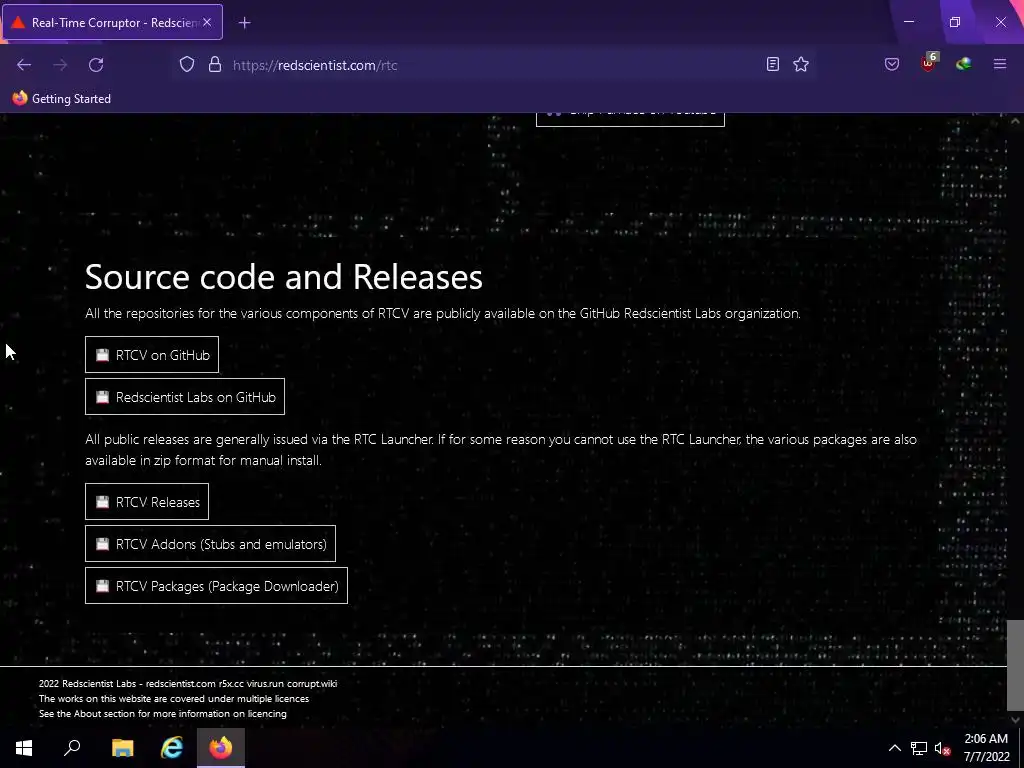Viewport: 1024px width, 768px height.
Task: Show site security lock information
Action: point(215,64)
